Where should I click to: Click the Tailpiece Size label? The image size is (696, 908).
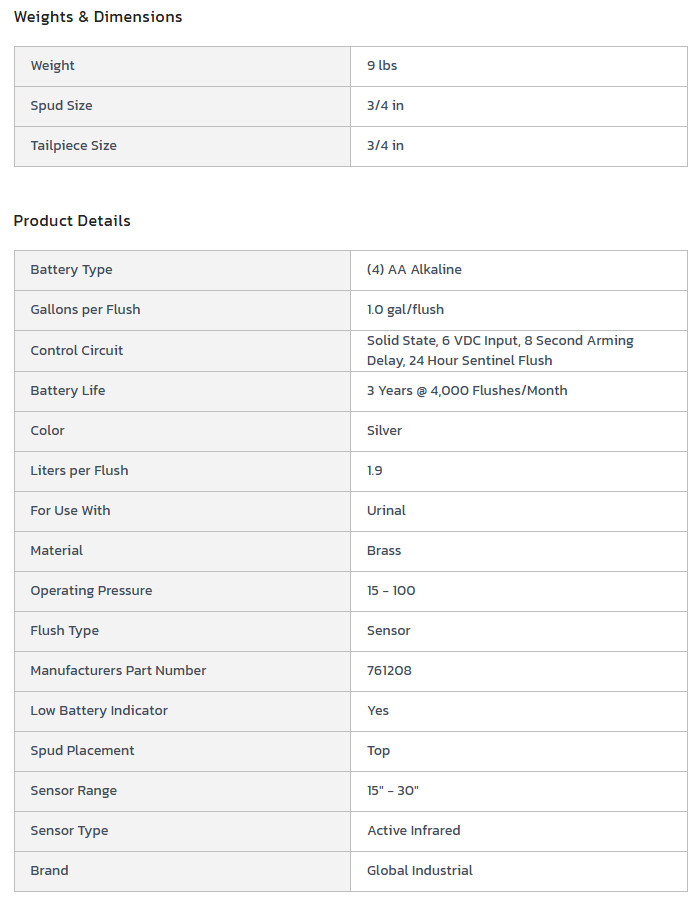73,146
